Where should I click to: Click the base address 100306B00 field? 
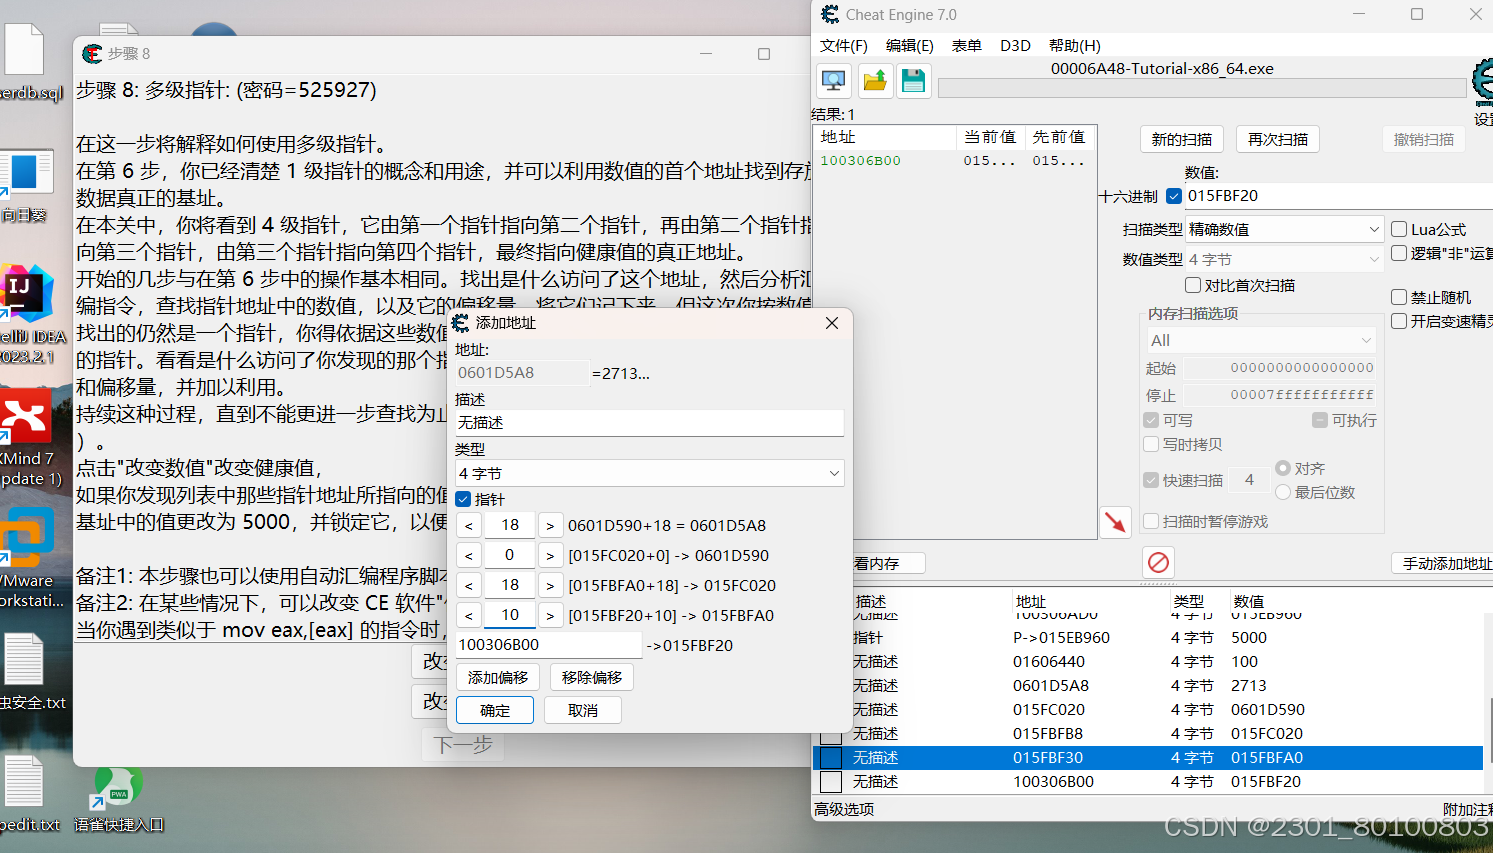(x=548, y=645)
